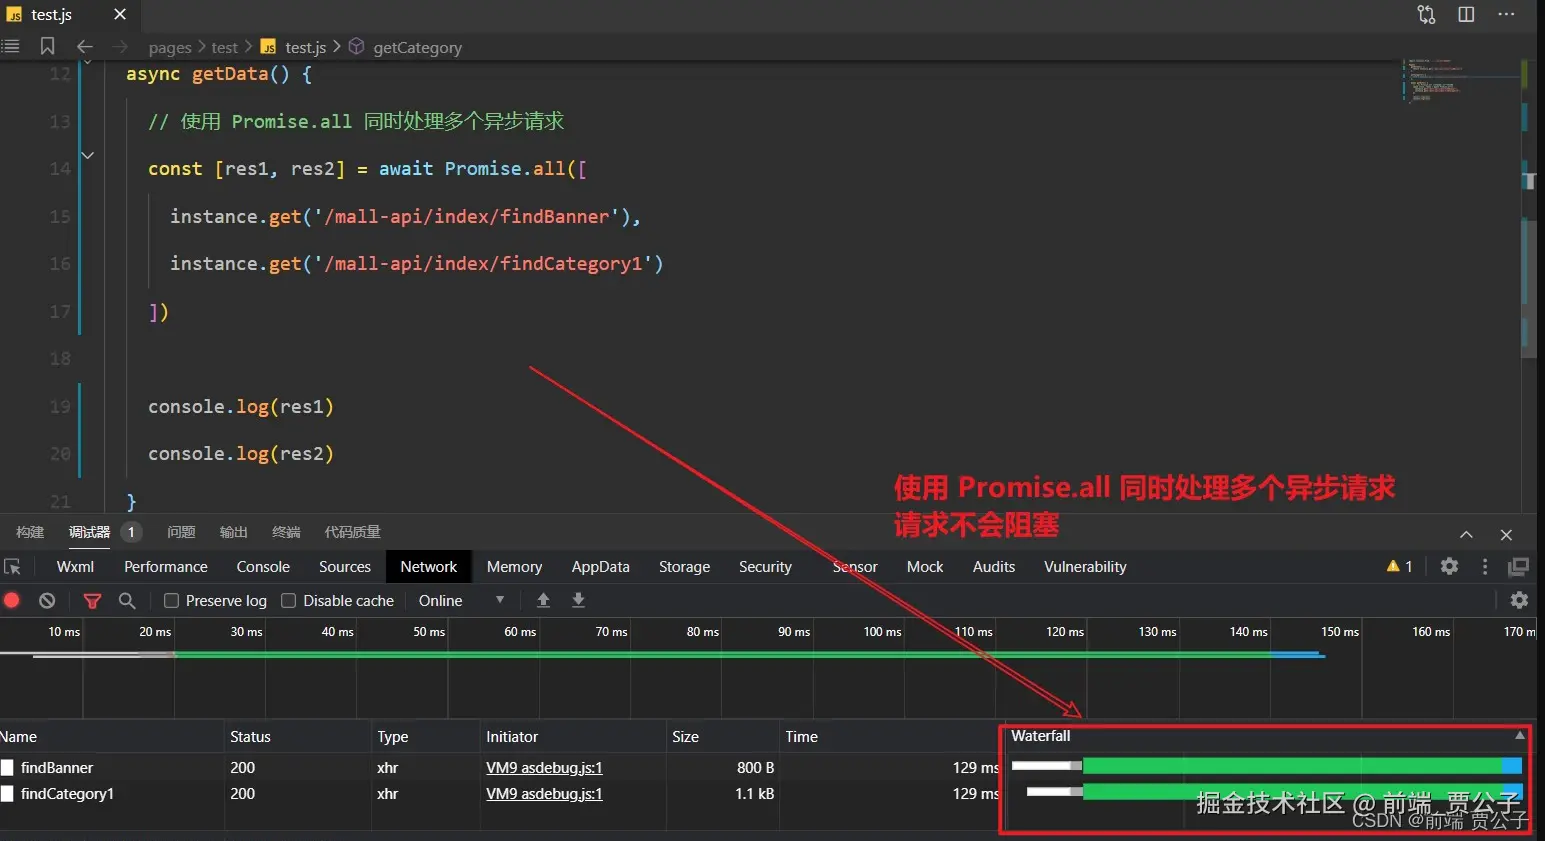Export HAR file with download icon
Screen dimensions: 1545x841
578,600
